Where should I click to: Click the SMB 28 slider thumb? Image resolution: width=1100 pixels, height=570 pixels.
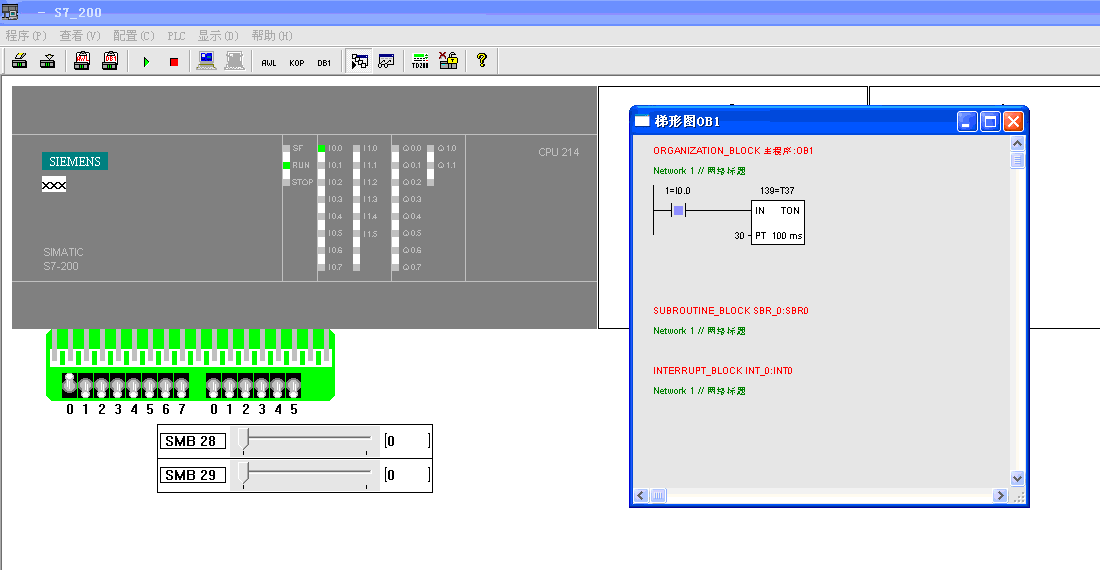245,440
